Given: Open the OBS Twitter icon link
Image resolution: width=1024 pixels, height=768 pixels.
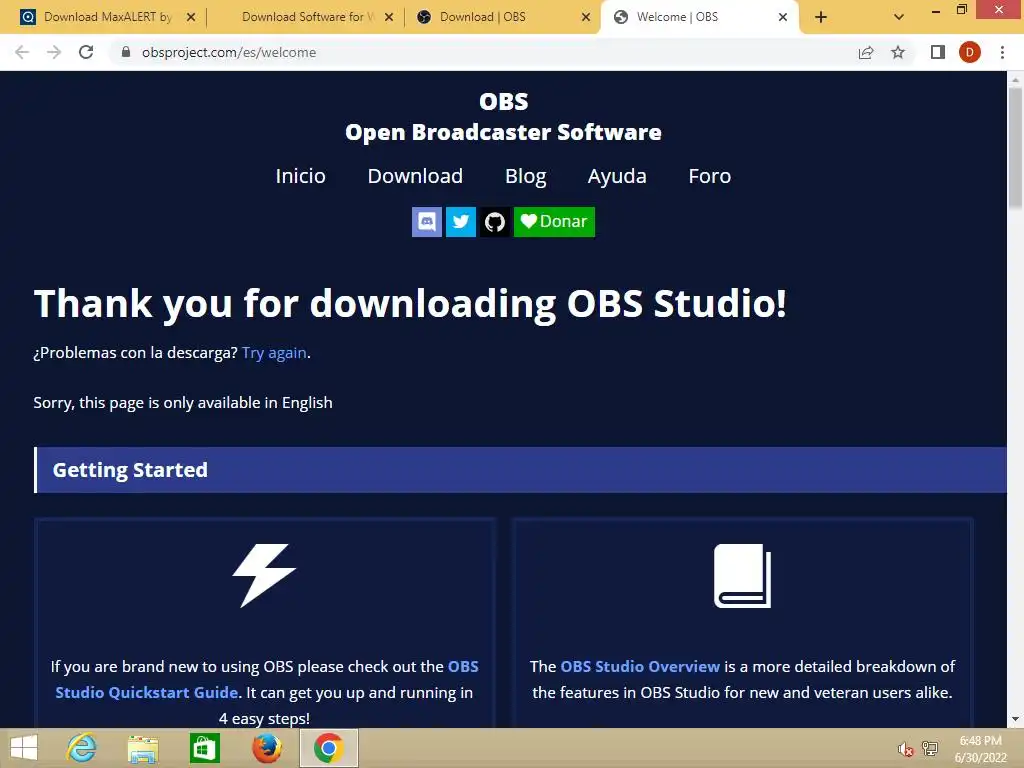Looking at the screenshot, I should tap(460, 222).
